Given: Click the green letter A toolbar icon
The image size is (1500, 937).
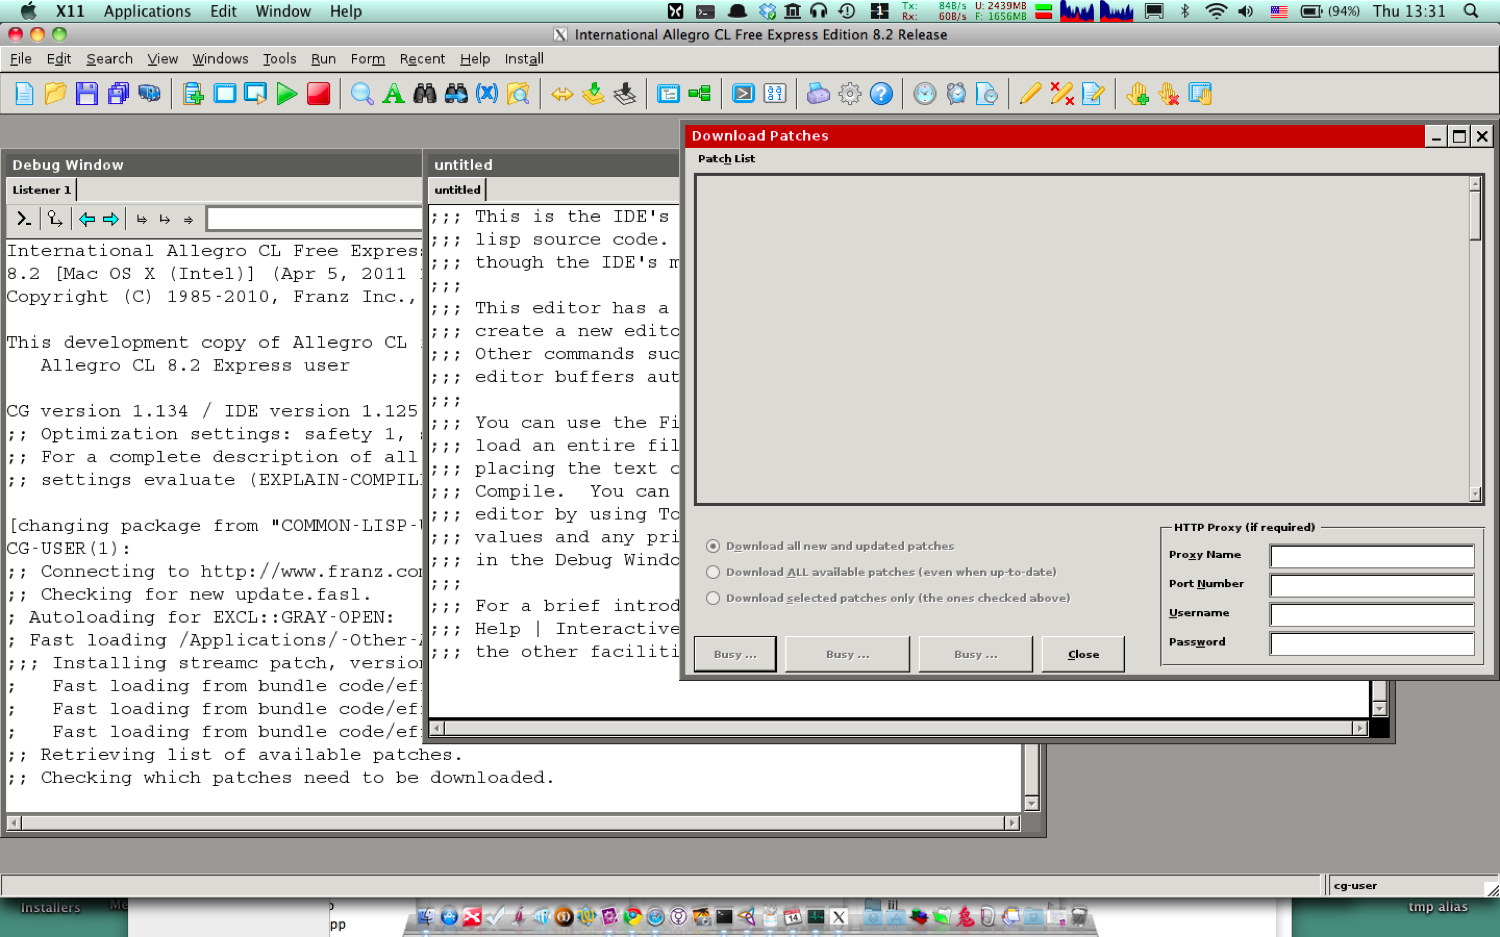Looking at the screenshot, I should tap(394, 94).
